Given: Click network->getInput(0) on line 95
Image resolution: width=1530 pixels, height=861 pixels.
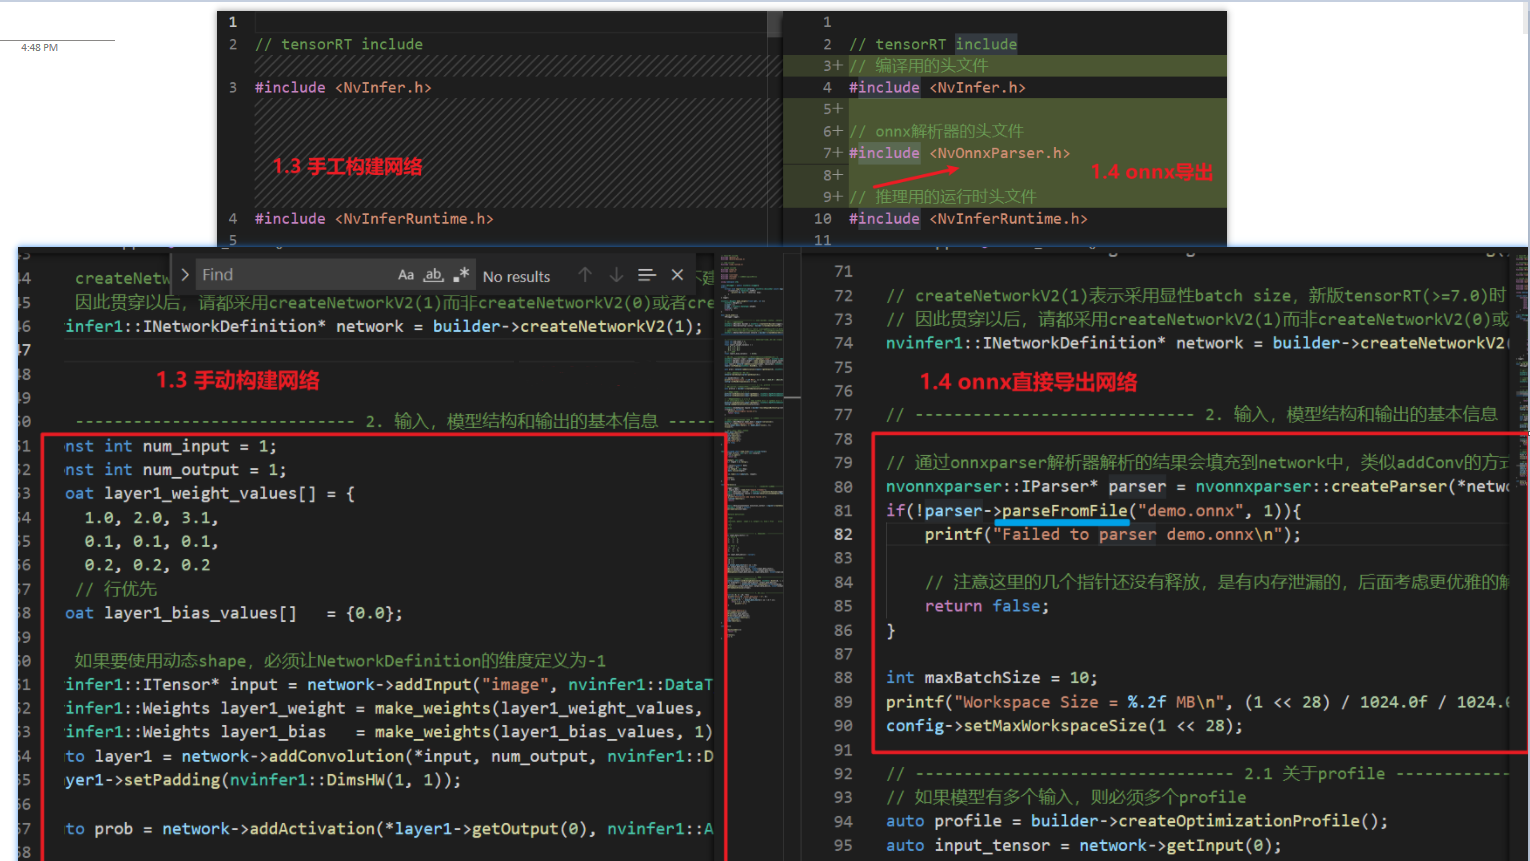Looking at the screenshot, I should click(1180, 846).
